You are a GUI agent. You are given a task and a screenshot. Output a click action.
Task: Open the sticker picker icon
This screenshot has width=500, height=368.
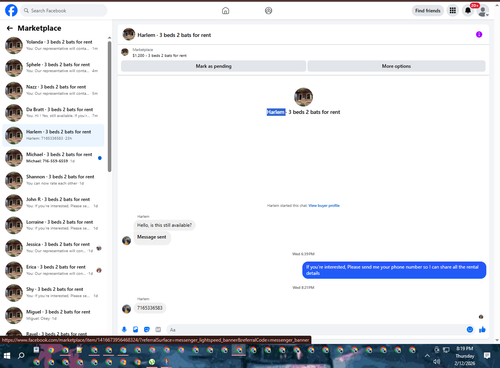pyautogui.click(x=147, y=330)
